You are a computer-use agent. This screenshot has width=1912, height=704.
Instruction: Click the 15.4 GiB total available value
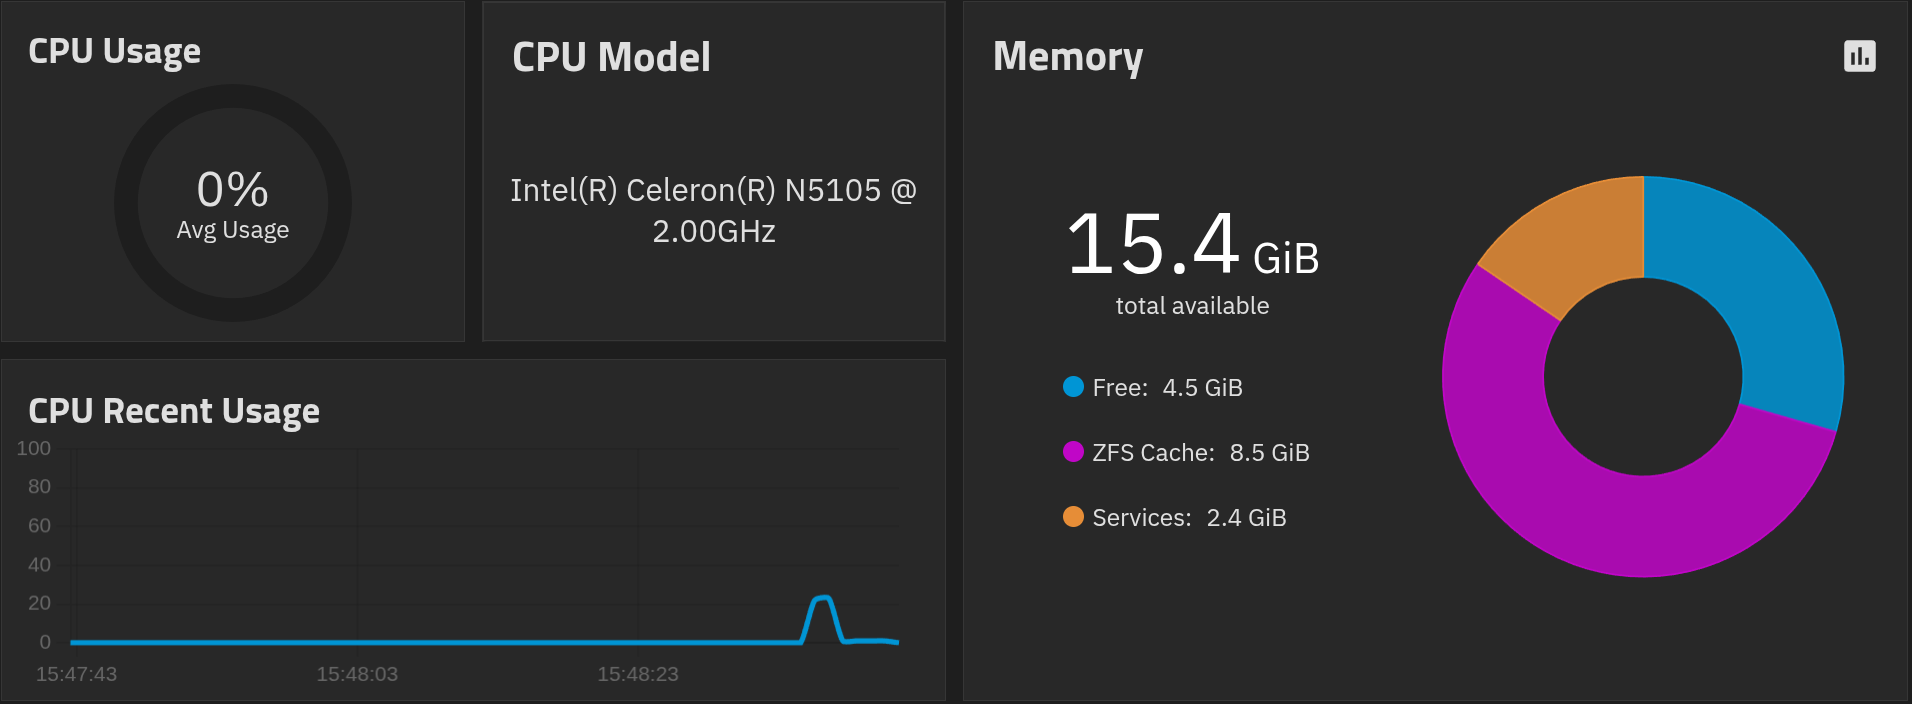pos(1192,246)
